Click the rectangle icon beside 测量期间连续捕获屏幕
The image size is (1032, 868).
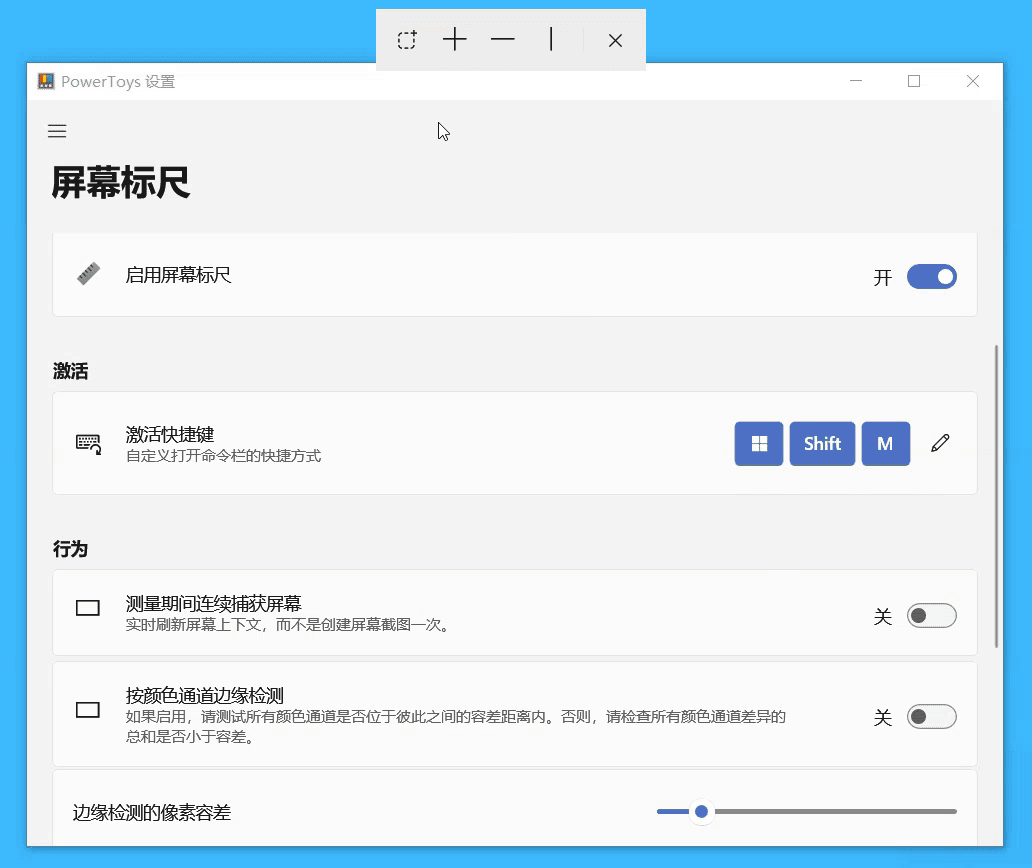[88, 608]
